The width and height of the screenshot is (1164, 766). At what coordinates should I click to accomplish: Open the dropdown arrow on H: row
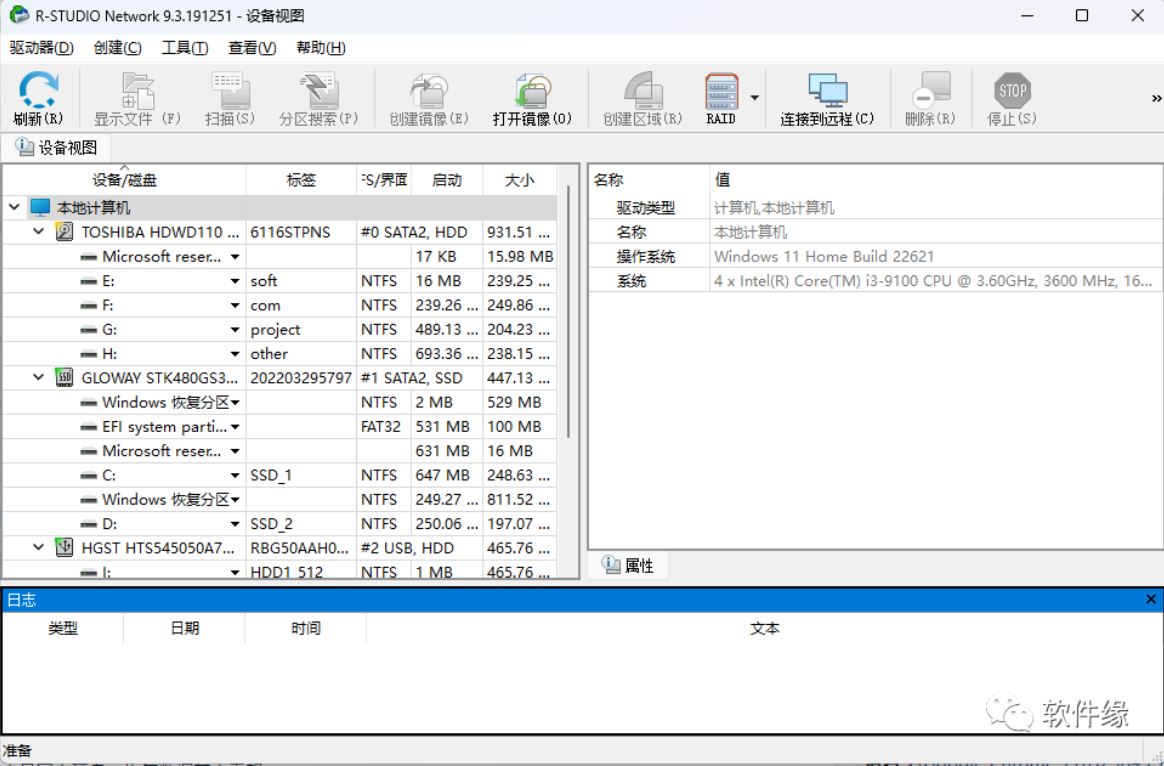pyautogui.click(x=235, y=354)
